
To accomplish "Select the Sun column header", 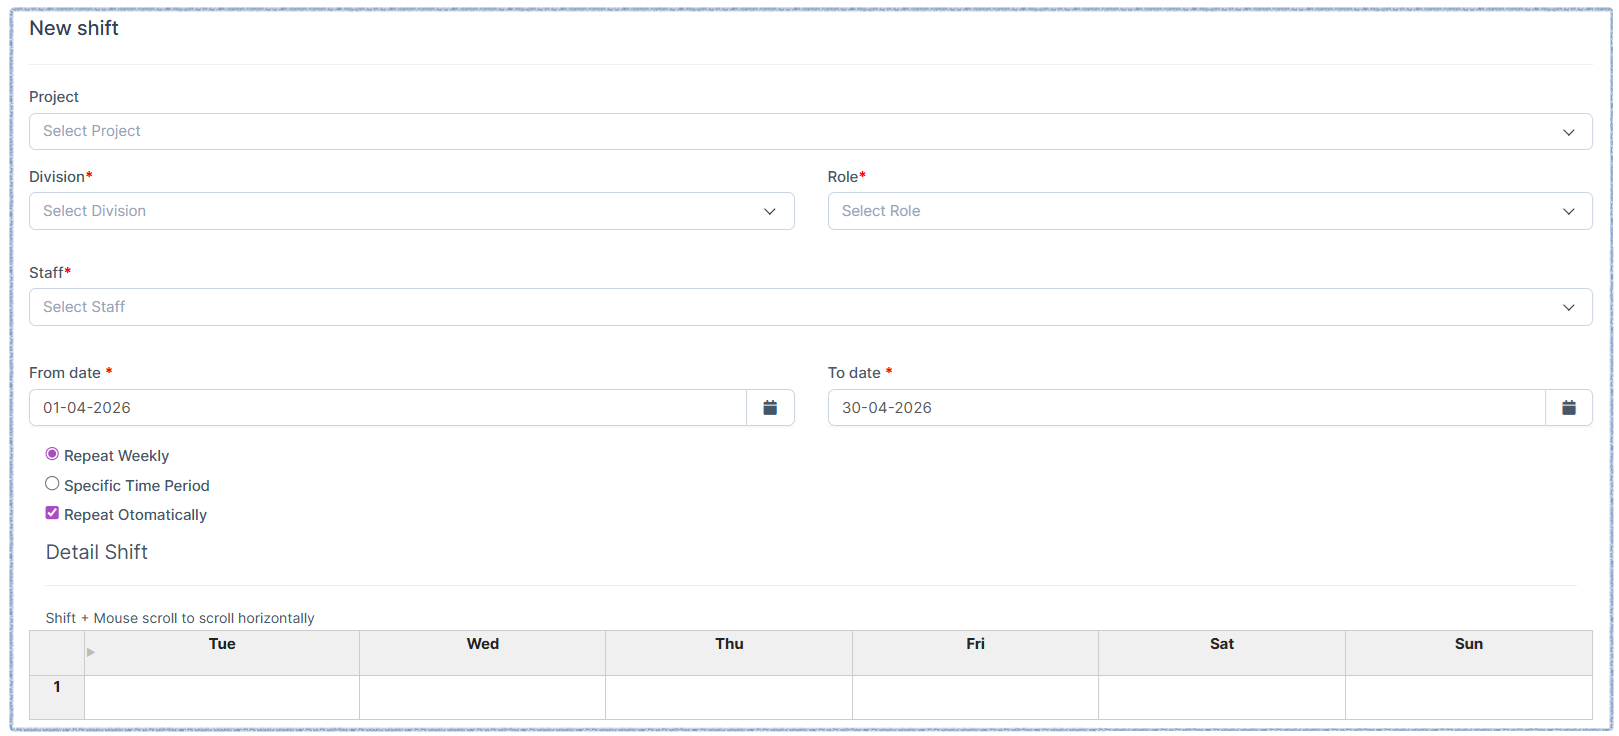I will click(x=1468, y=645).
